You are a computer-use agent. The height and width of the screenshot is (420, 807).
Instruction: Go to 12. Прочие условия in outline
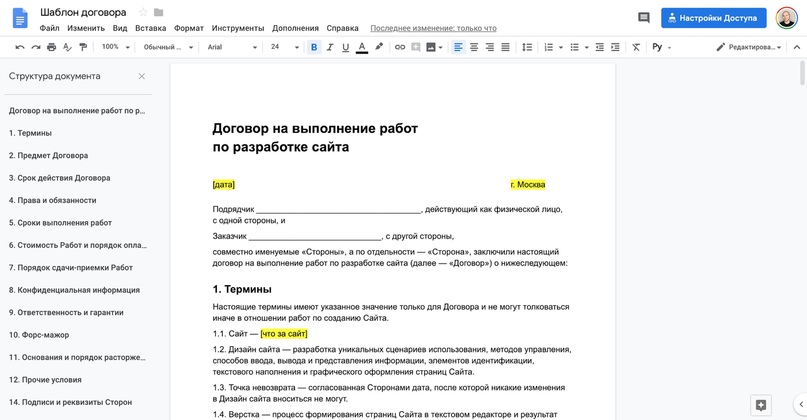45,380
